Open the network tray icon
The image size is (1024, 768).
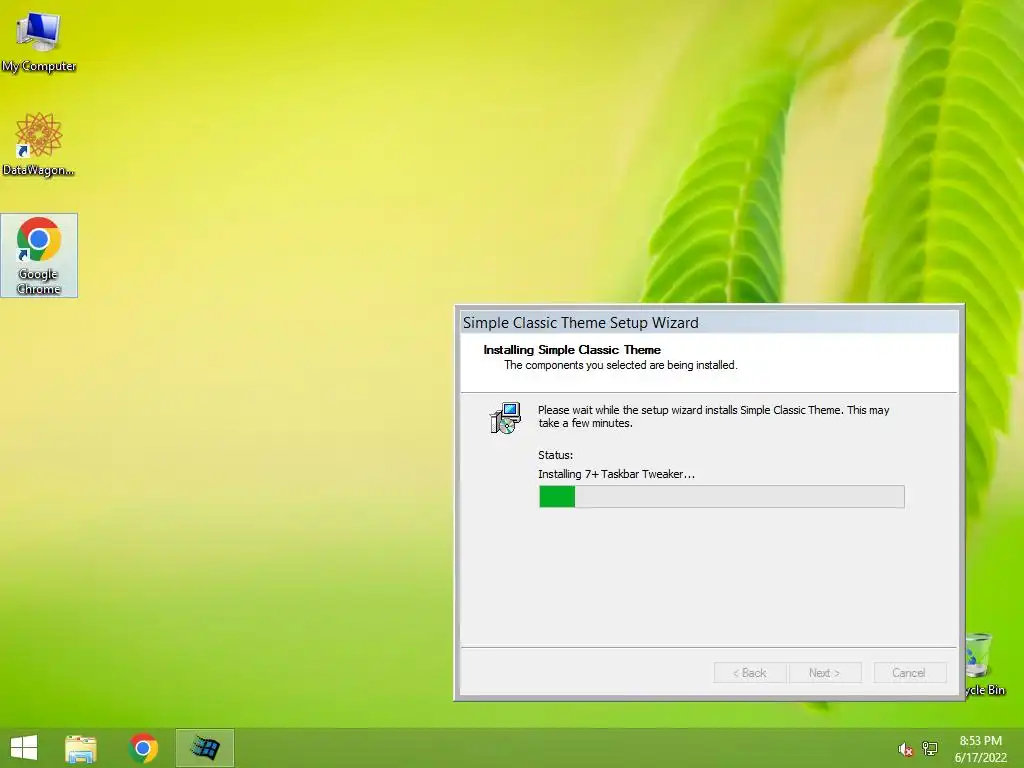tap(930, 748)
